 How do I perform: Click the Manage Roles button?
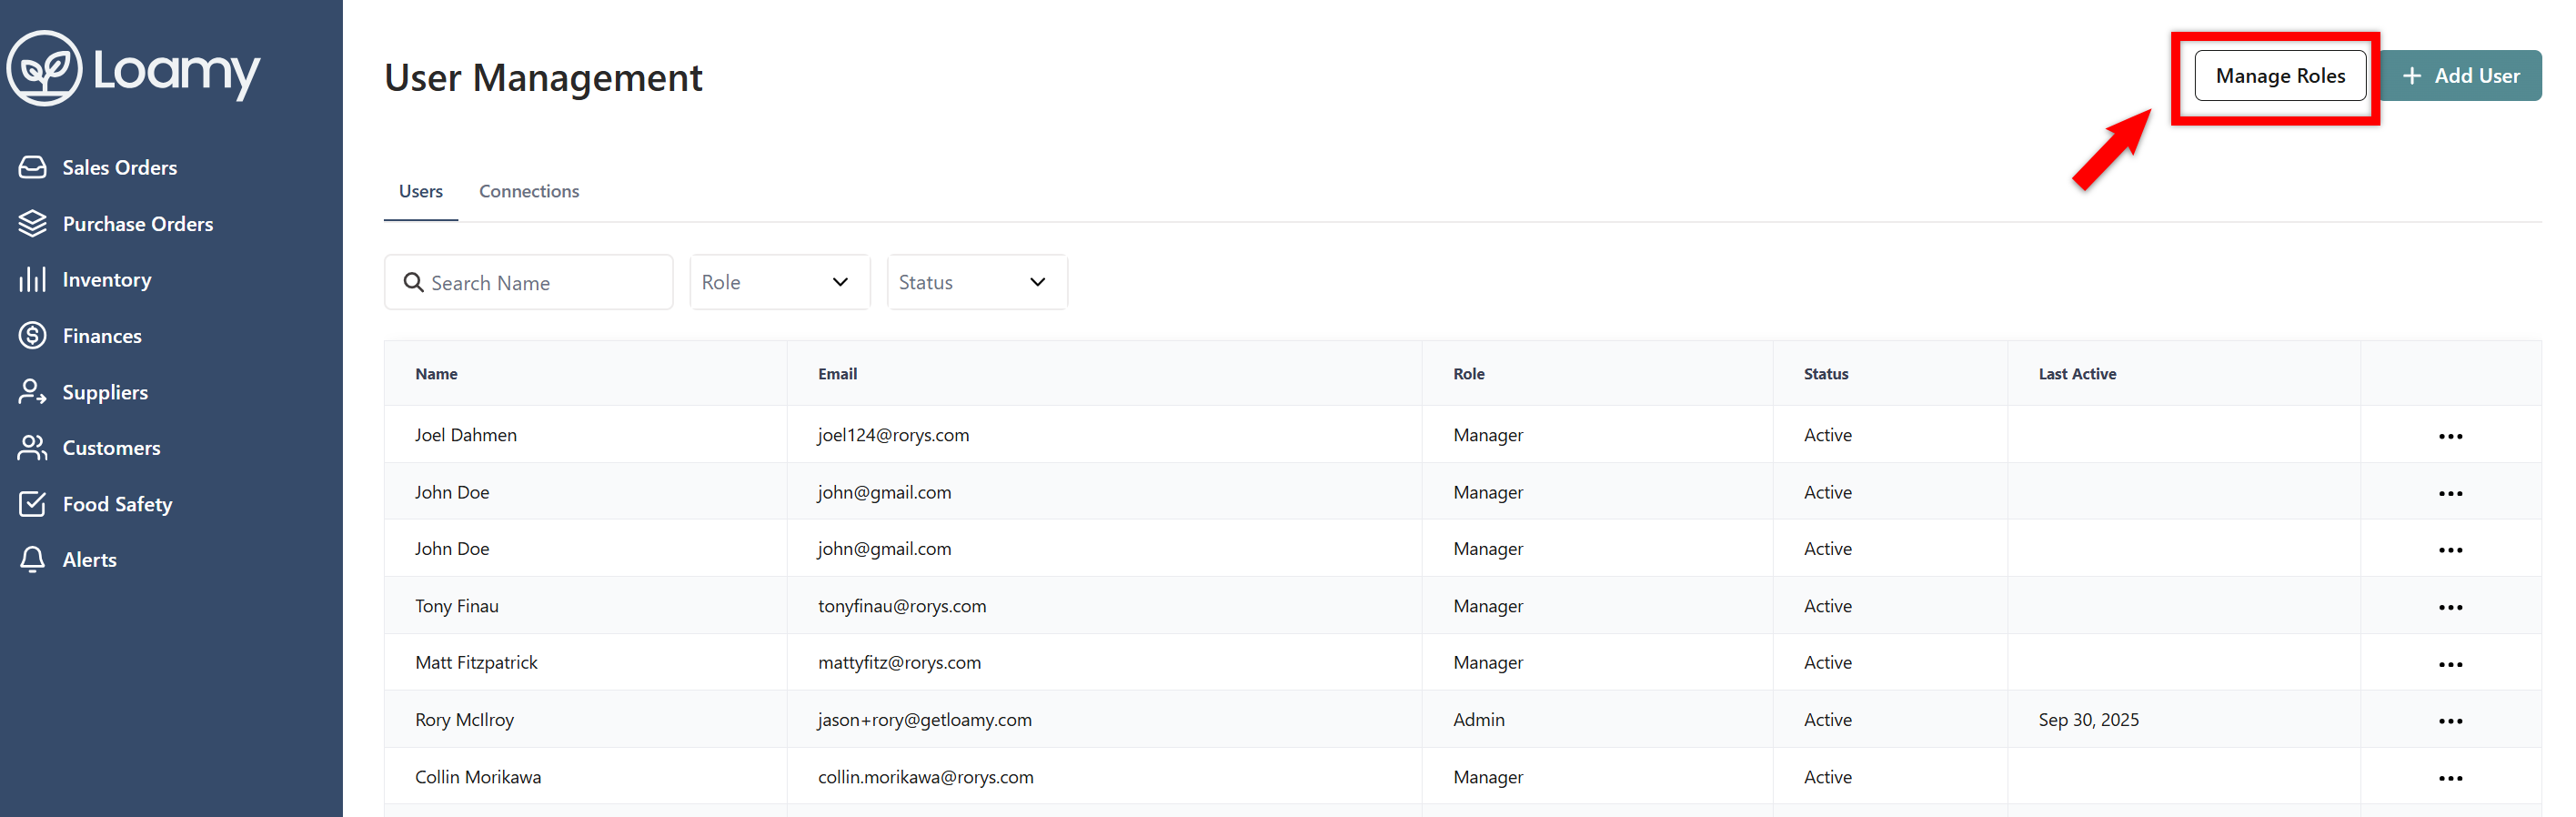click(2279, 76)
